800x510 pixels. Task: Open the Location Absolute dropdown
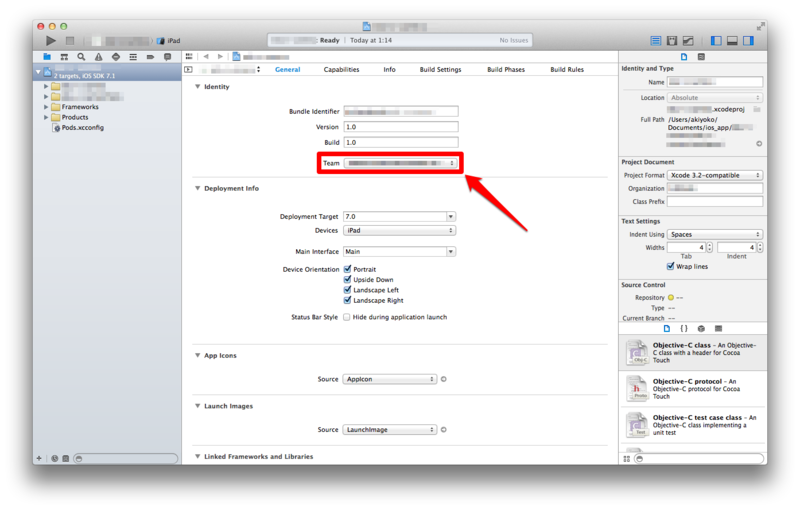point(715,97)
